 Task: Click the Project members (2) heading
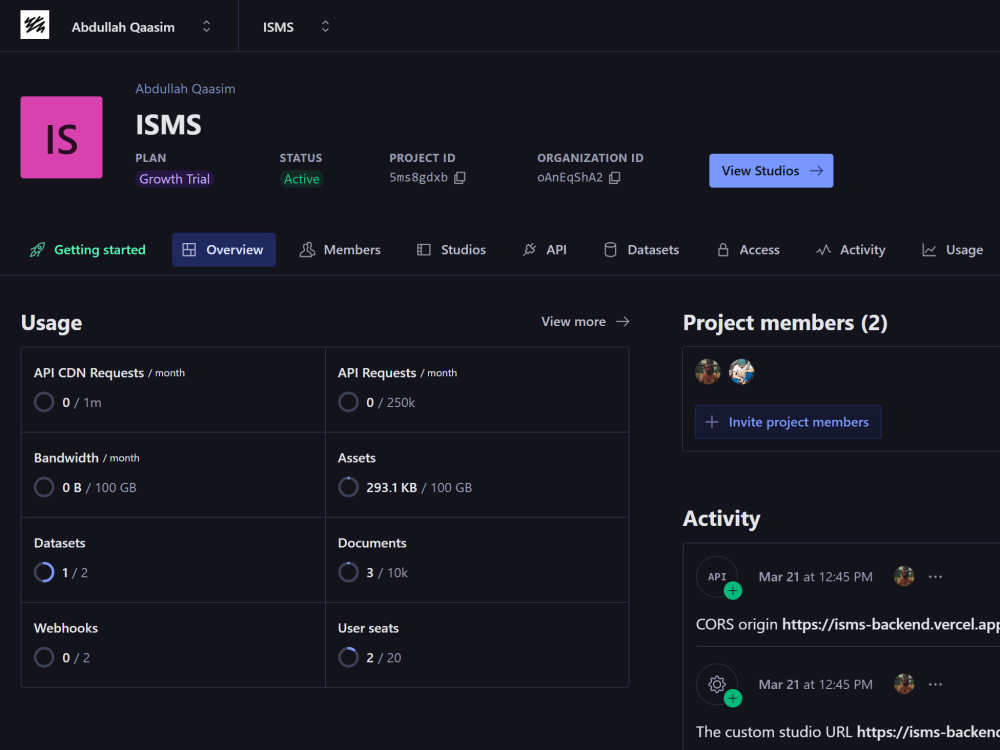(785, 323)
